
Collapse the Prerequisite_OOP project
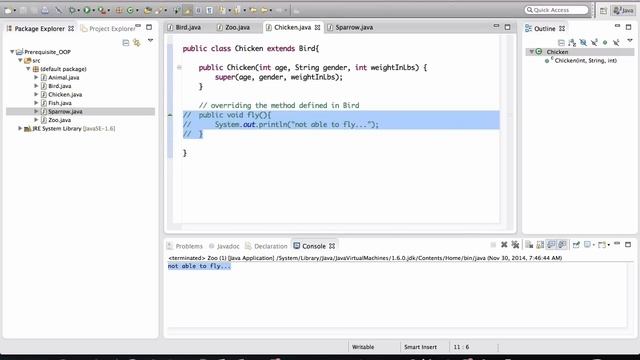12,52
